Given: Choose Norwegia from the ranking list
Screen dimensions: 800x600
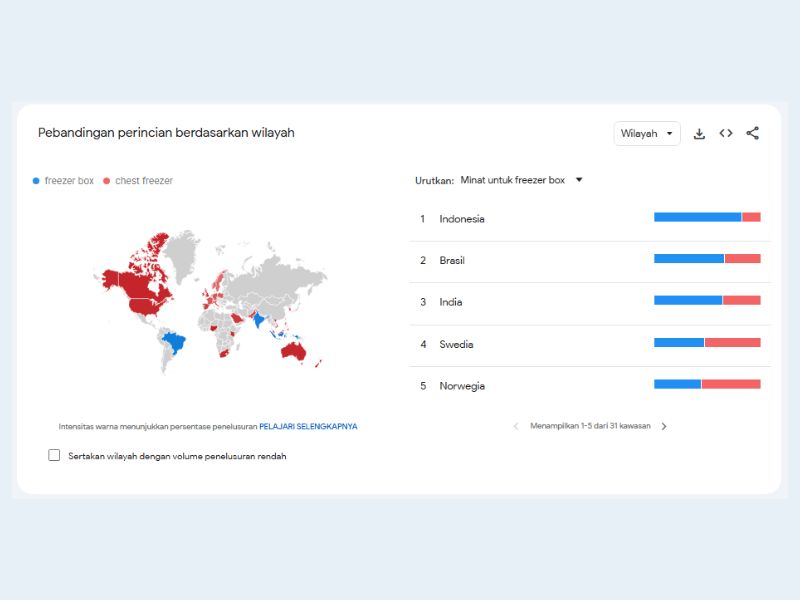Looking at the screenshot, I should pyautogui.click(x=462, y=386).
